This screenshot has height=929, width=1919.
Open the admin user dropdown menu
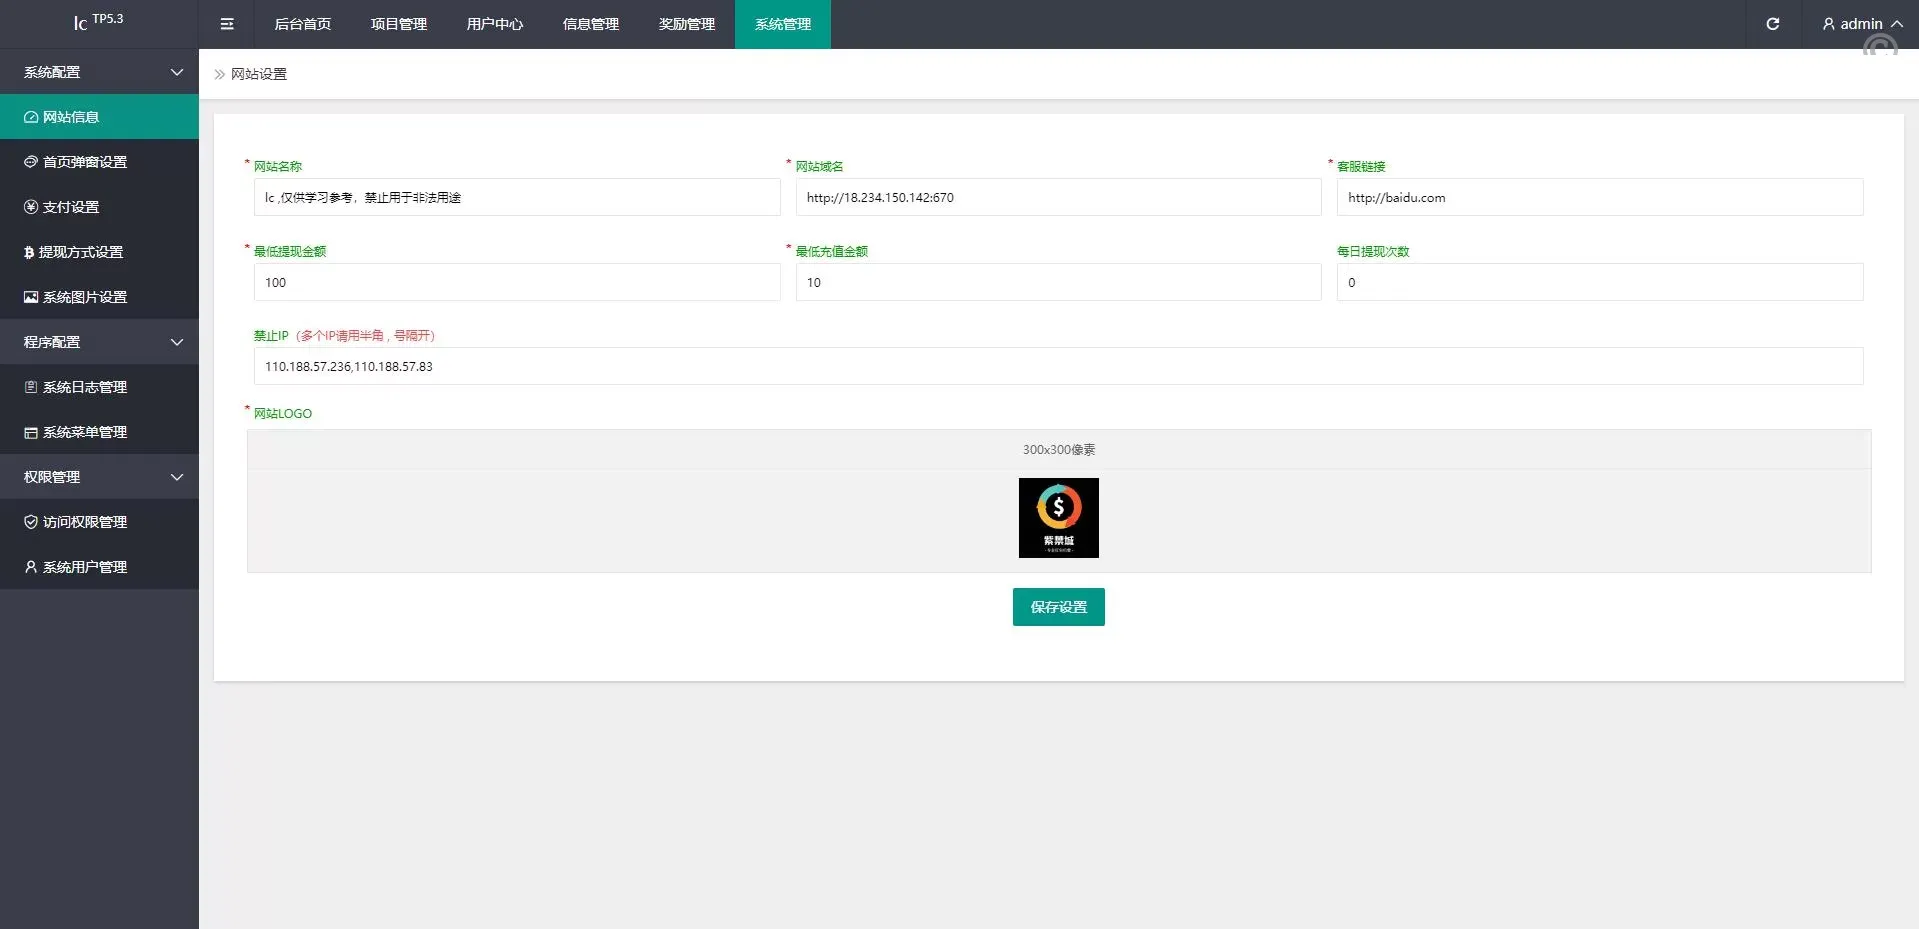[1861, 24]
